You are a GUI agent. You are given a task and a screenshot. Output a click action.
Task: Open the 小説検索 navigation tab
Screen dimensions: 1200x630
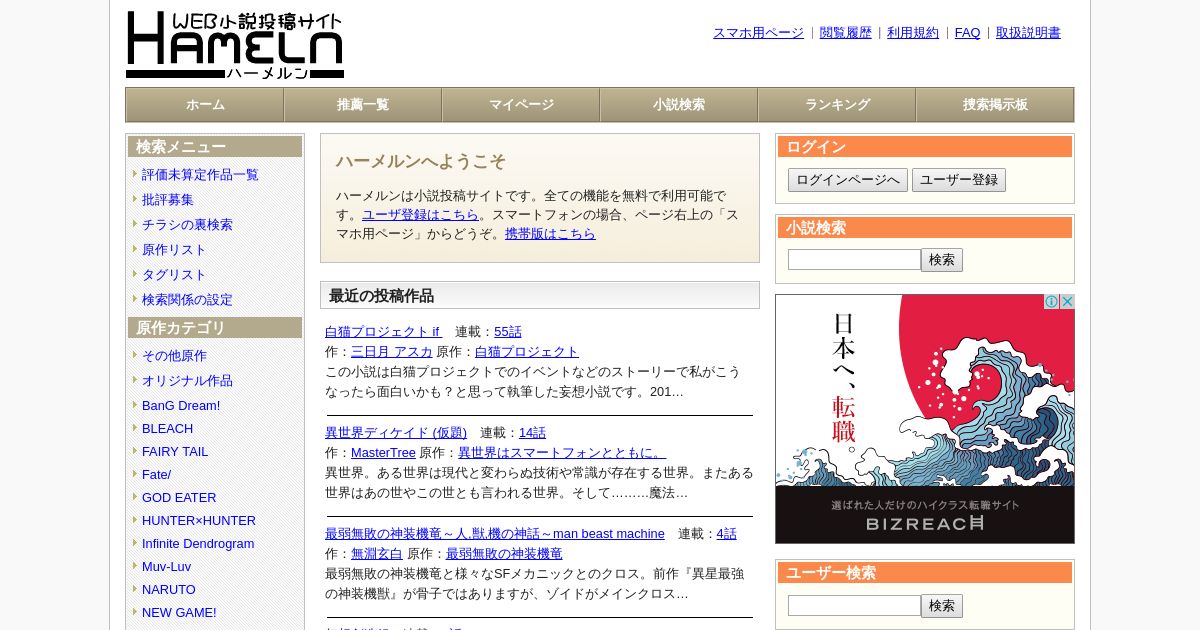[679, 105]
